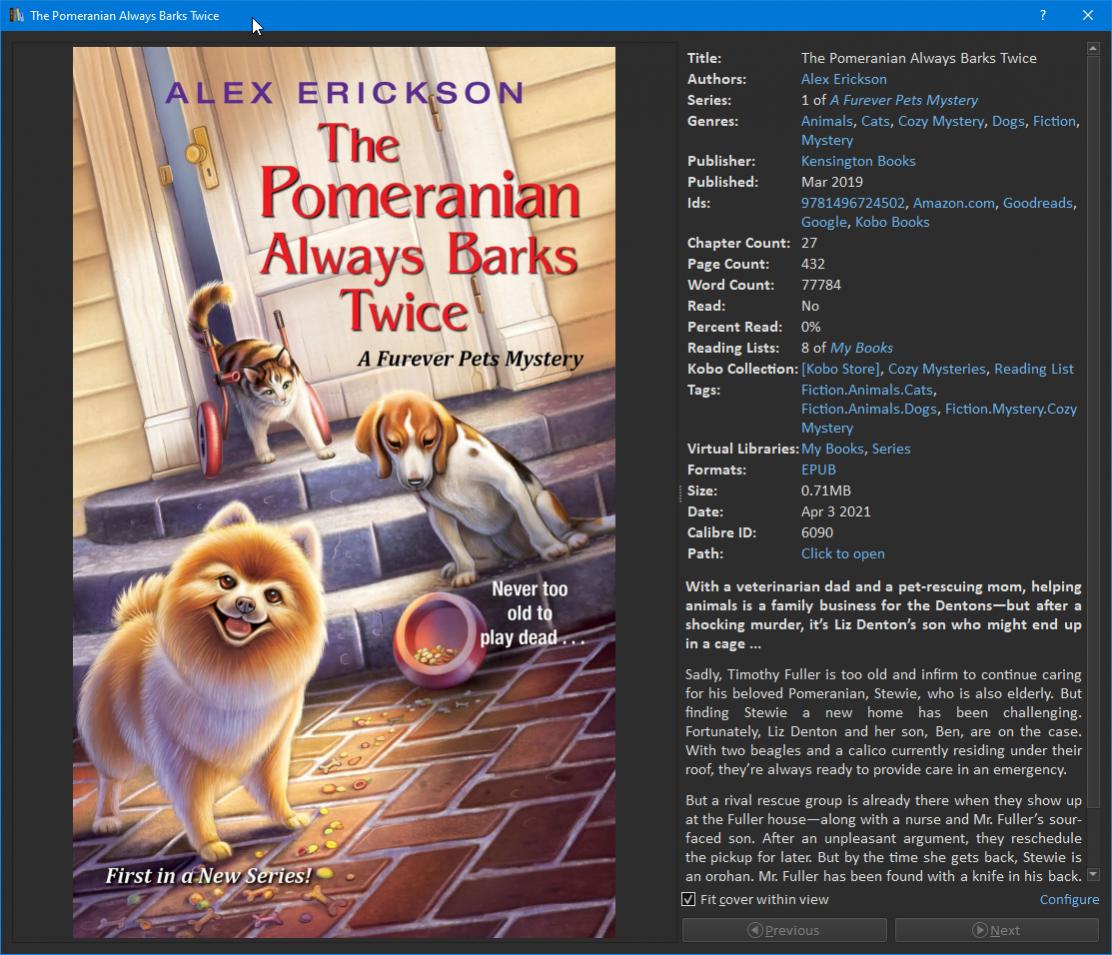Click the chapter count value 27

point(809,243)
